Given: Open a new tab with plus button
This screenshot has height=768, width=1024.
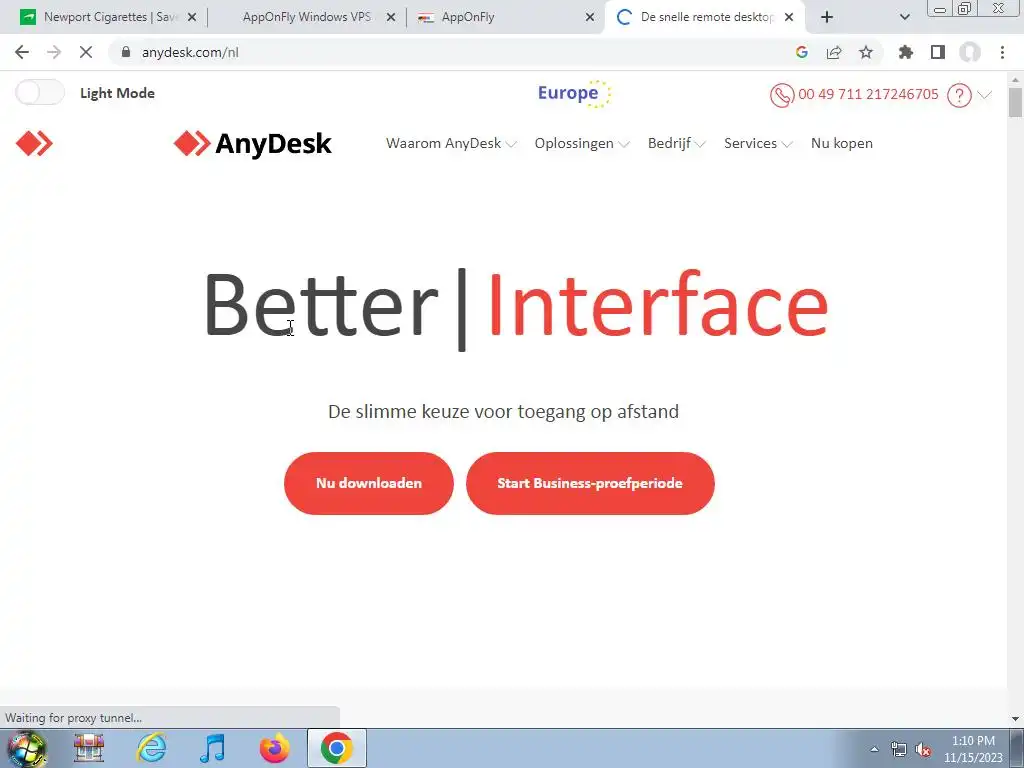Looking at the screenshot, I should tap(827, 17).
